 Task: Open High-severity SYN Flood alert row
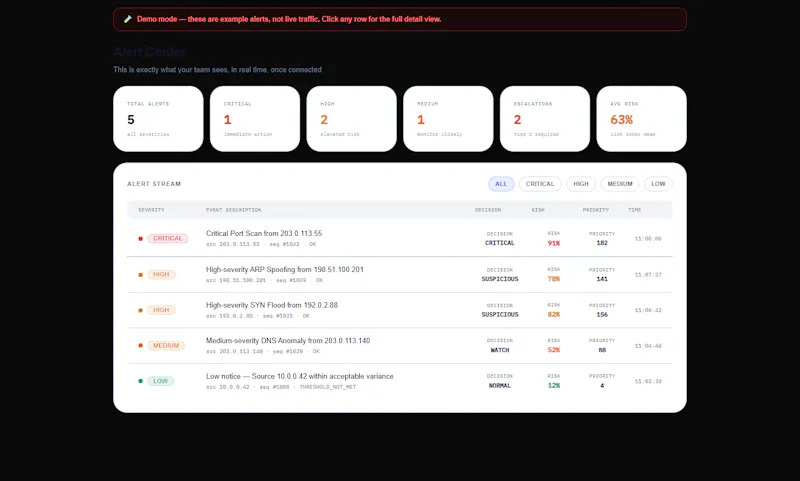click(x=399, y=310)
